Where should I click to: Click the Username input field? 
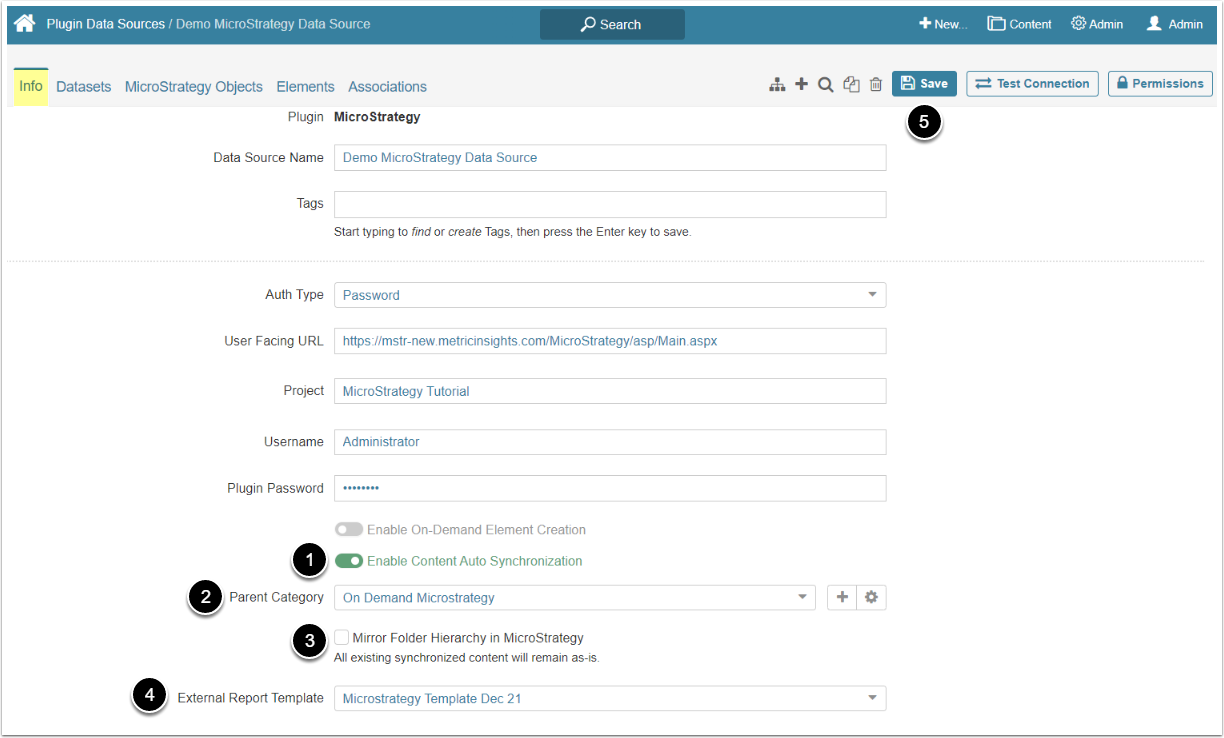pyautogui.click(x=610, y=442)
